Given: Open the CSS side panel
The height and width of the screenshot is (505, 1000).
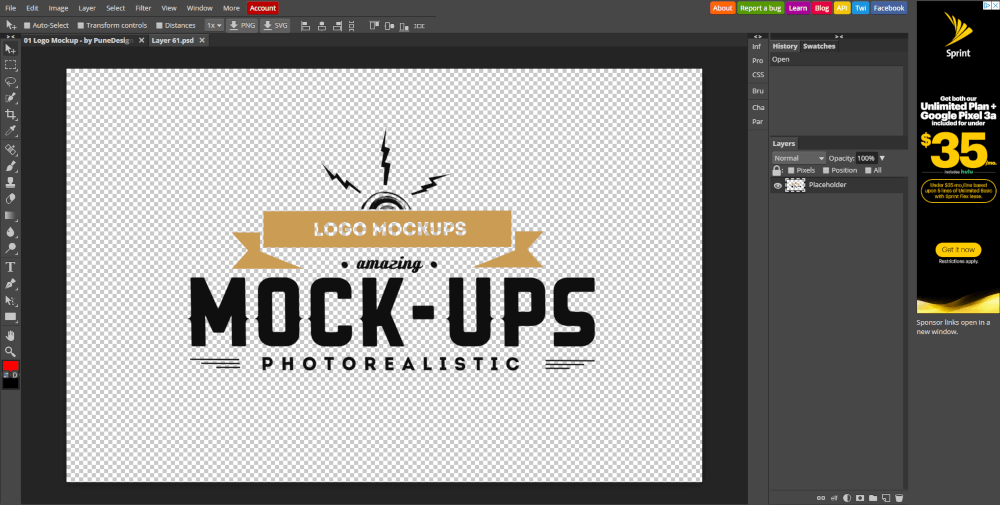Looking at the screenshot, I should tap(758, 75).
